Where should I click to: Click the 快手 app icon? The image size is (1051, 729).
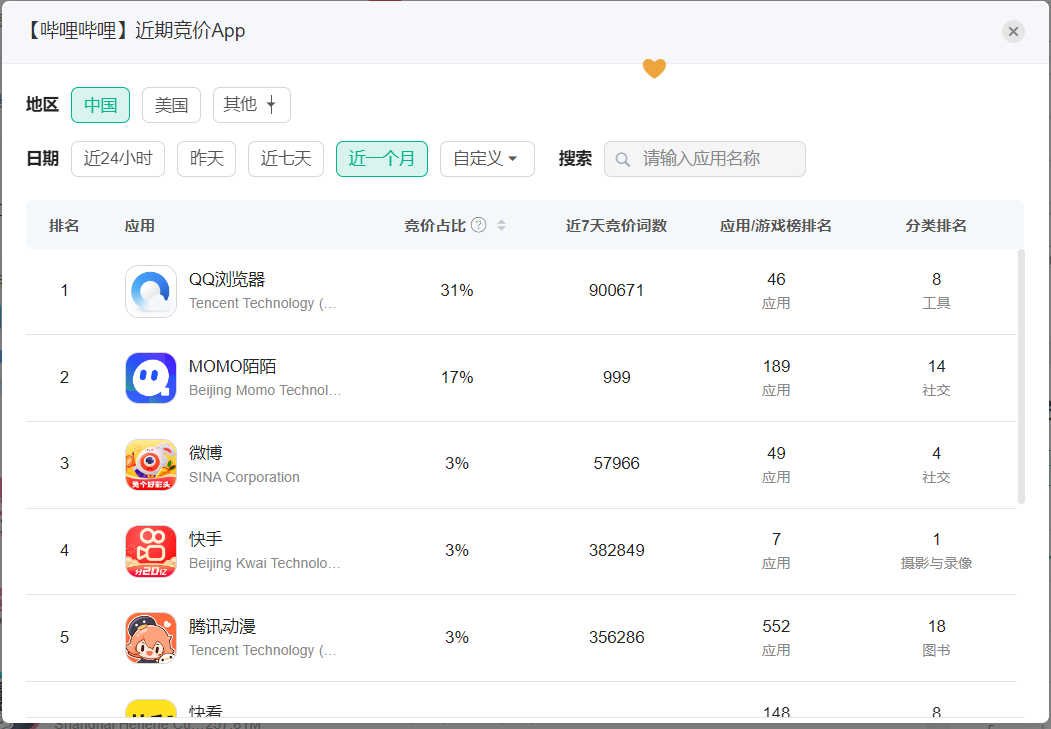tap(151, 551)
